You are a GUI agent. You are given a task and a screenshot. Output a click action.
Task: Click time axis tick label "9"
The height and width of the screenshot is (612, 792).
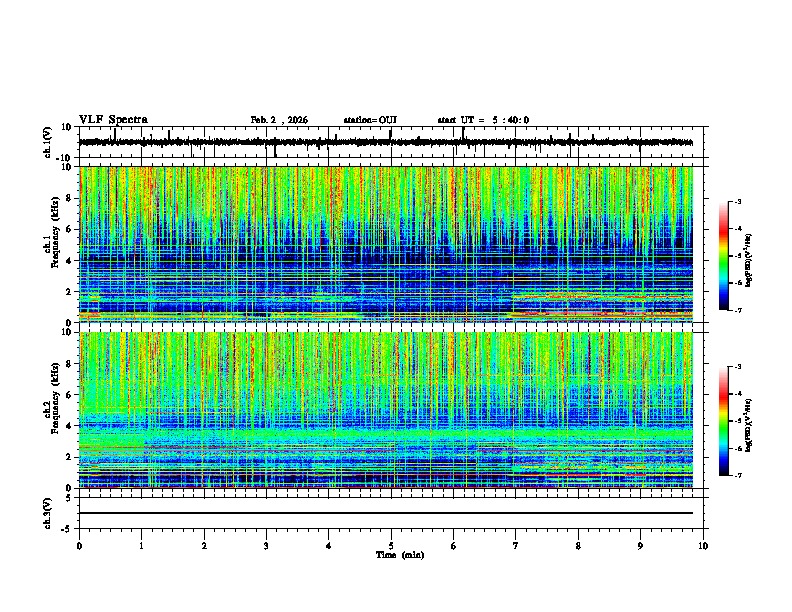(640, 546)
